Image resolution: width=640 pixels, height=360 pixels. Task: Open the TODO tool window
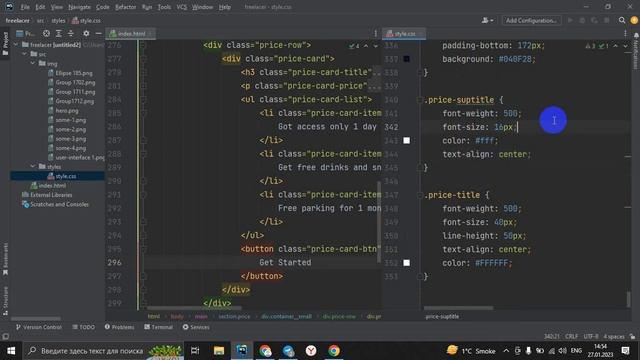(x=83, y=327)
